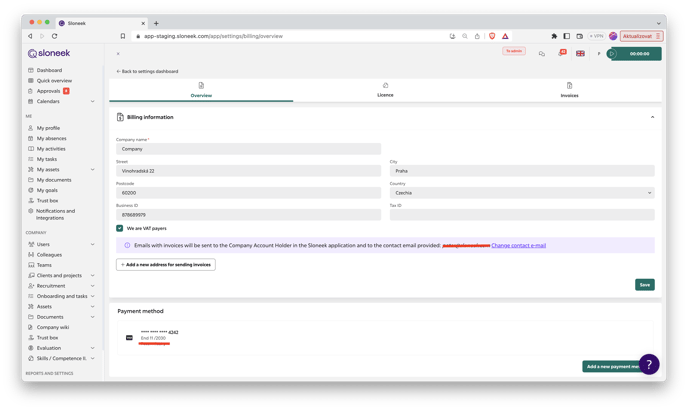Open the help question mark bubble

(x=649, y=364)
